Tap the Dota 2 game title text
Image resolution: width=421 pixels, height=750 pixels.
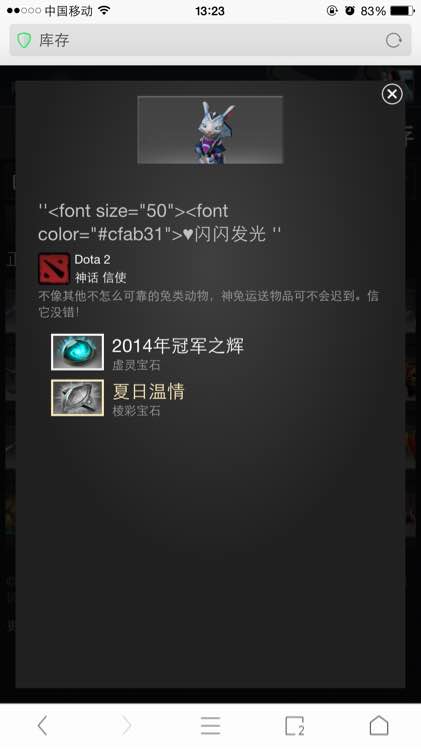(92, 260)
